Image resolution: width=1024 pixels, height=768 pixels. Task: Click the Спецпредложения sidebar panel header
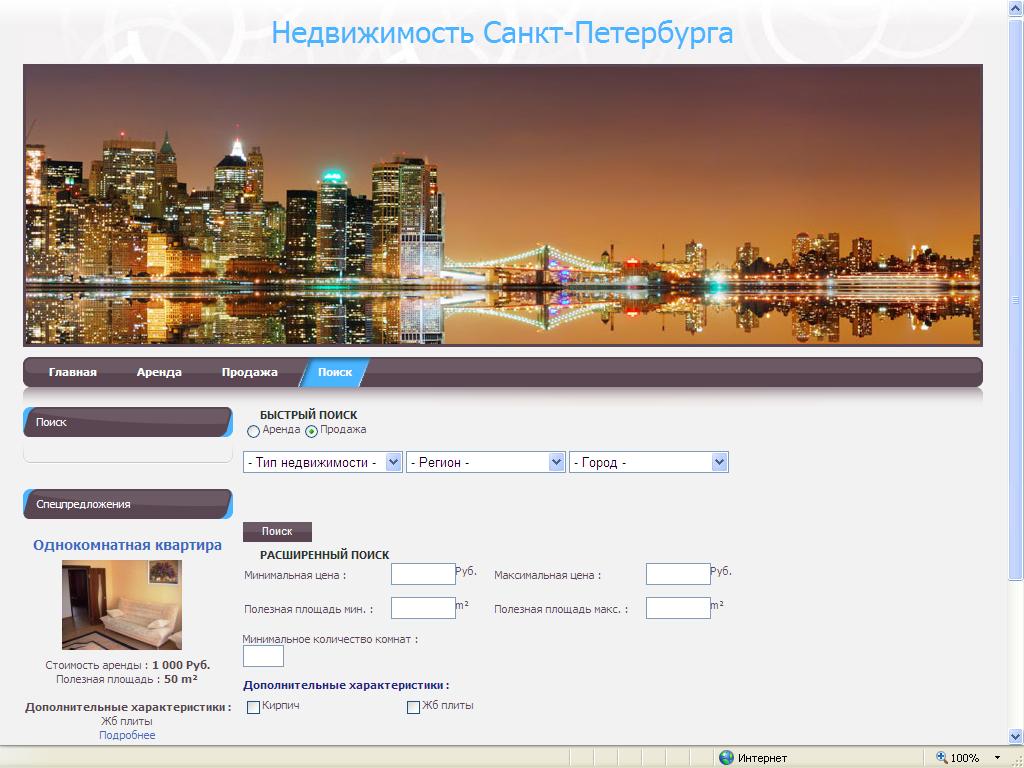click(x=128, y=504)
